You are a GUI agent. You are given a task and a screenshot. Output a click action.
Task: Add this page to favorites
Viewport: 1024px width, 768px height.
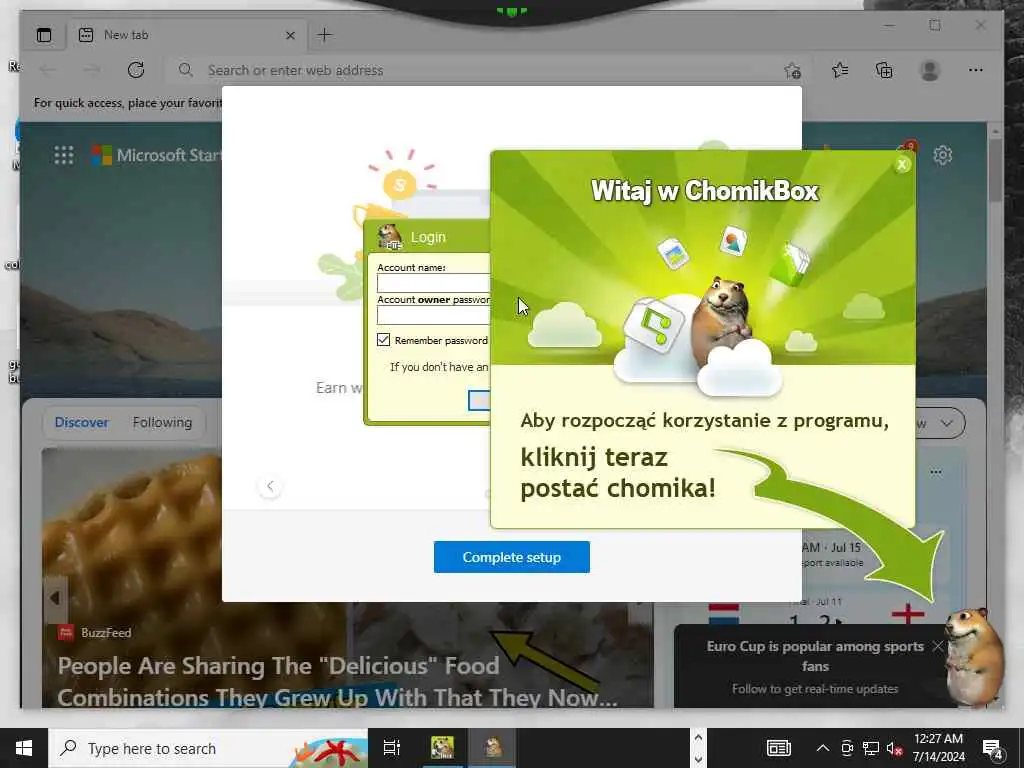tap(792, 71)
